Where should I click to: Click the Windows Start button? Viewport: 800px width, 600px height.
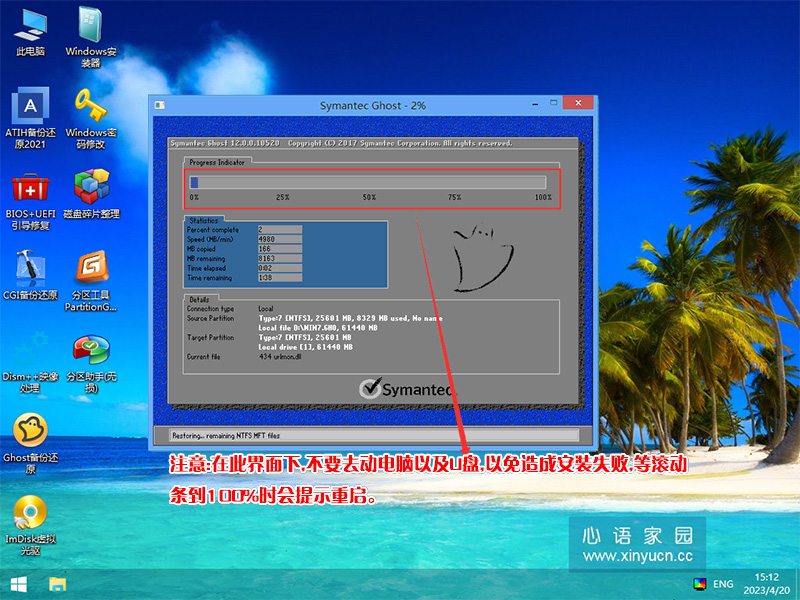(x=18, y=585)
